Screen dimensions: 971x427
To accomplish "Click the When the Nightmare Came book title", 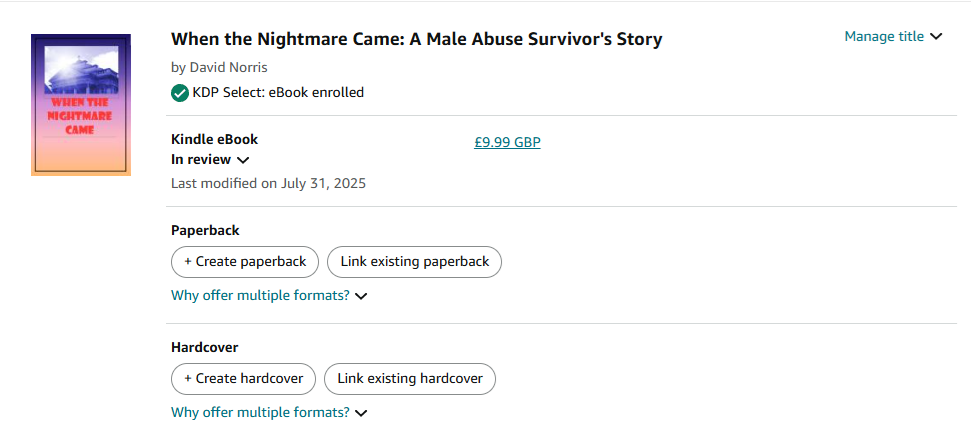I will (416, 40).
